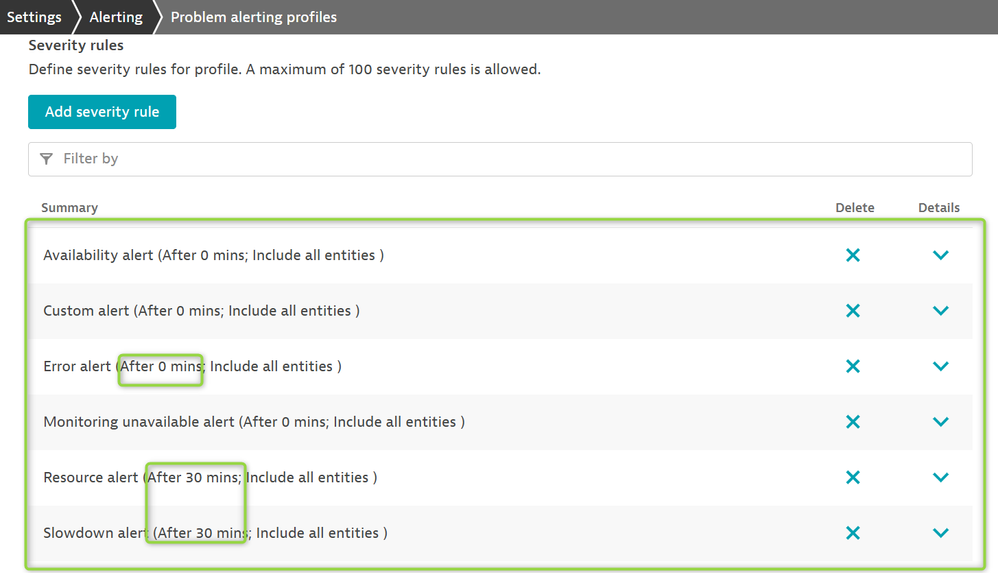Focus the Filter by input field
The width and height of the screenshot is (998, 573).
click(x=500, y=159)
